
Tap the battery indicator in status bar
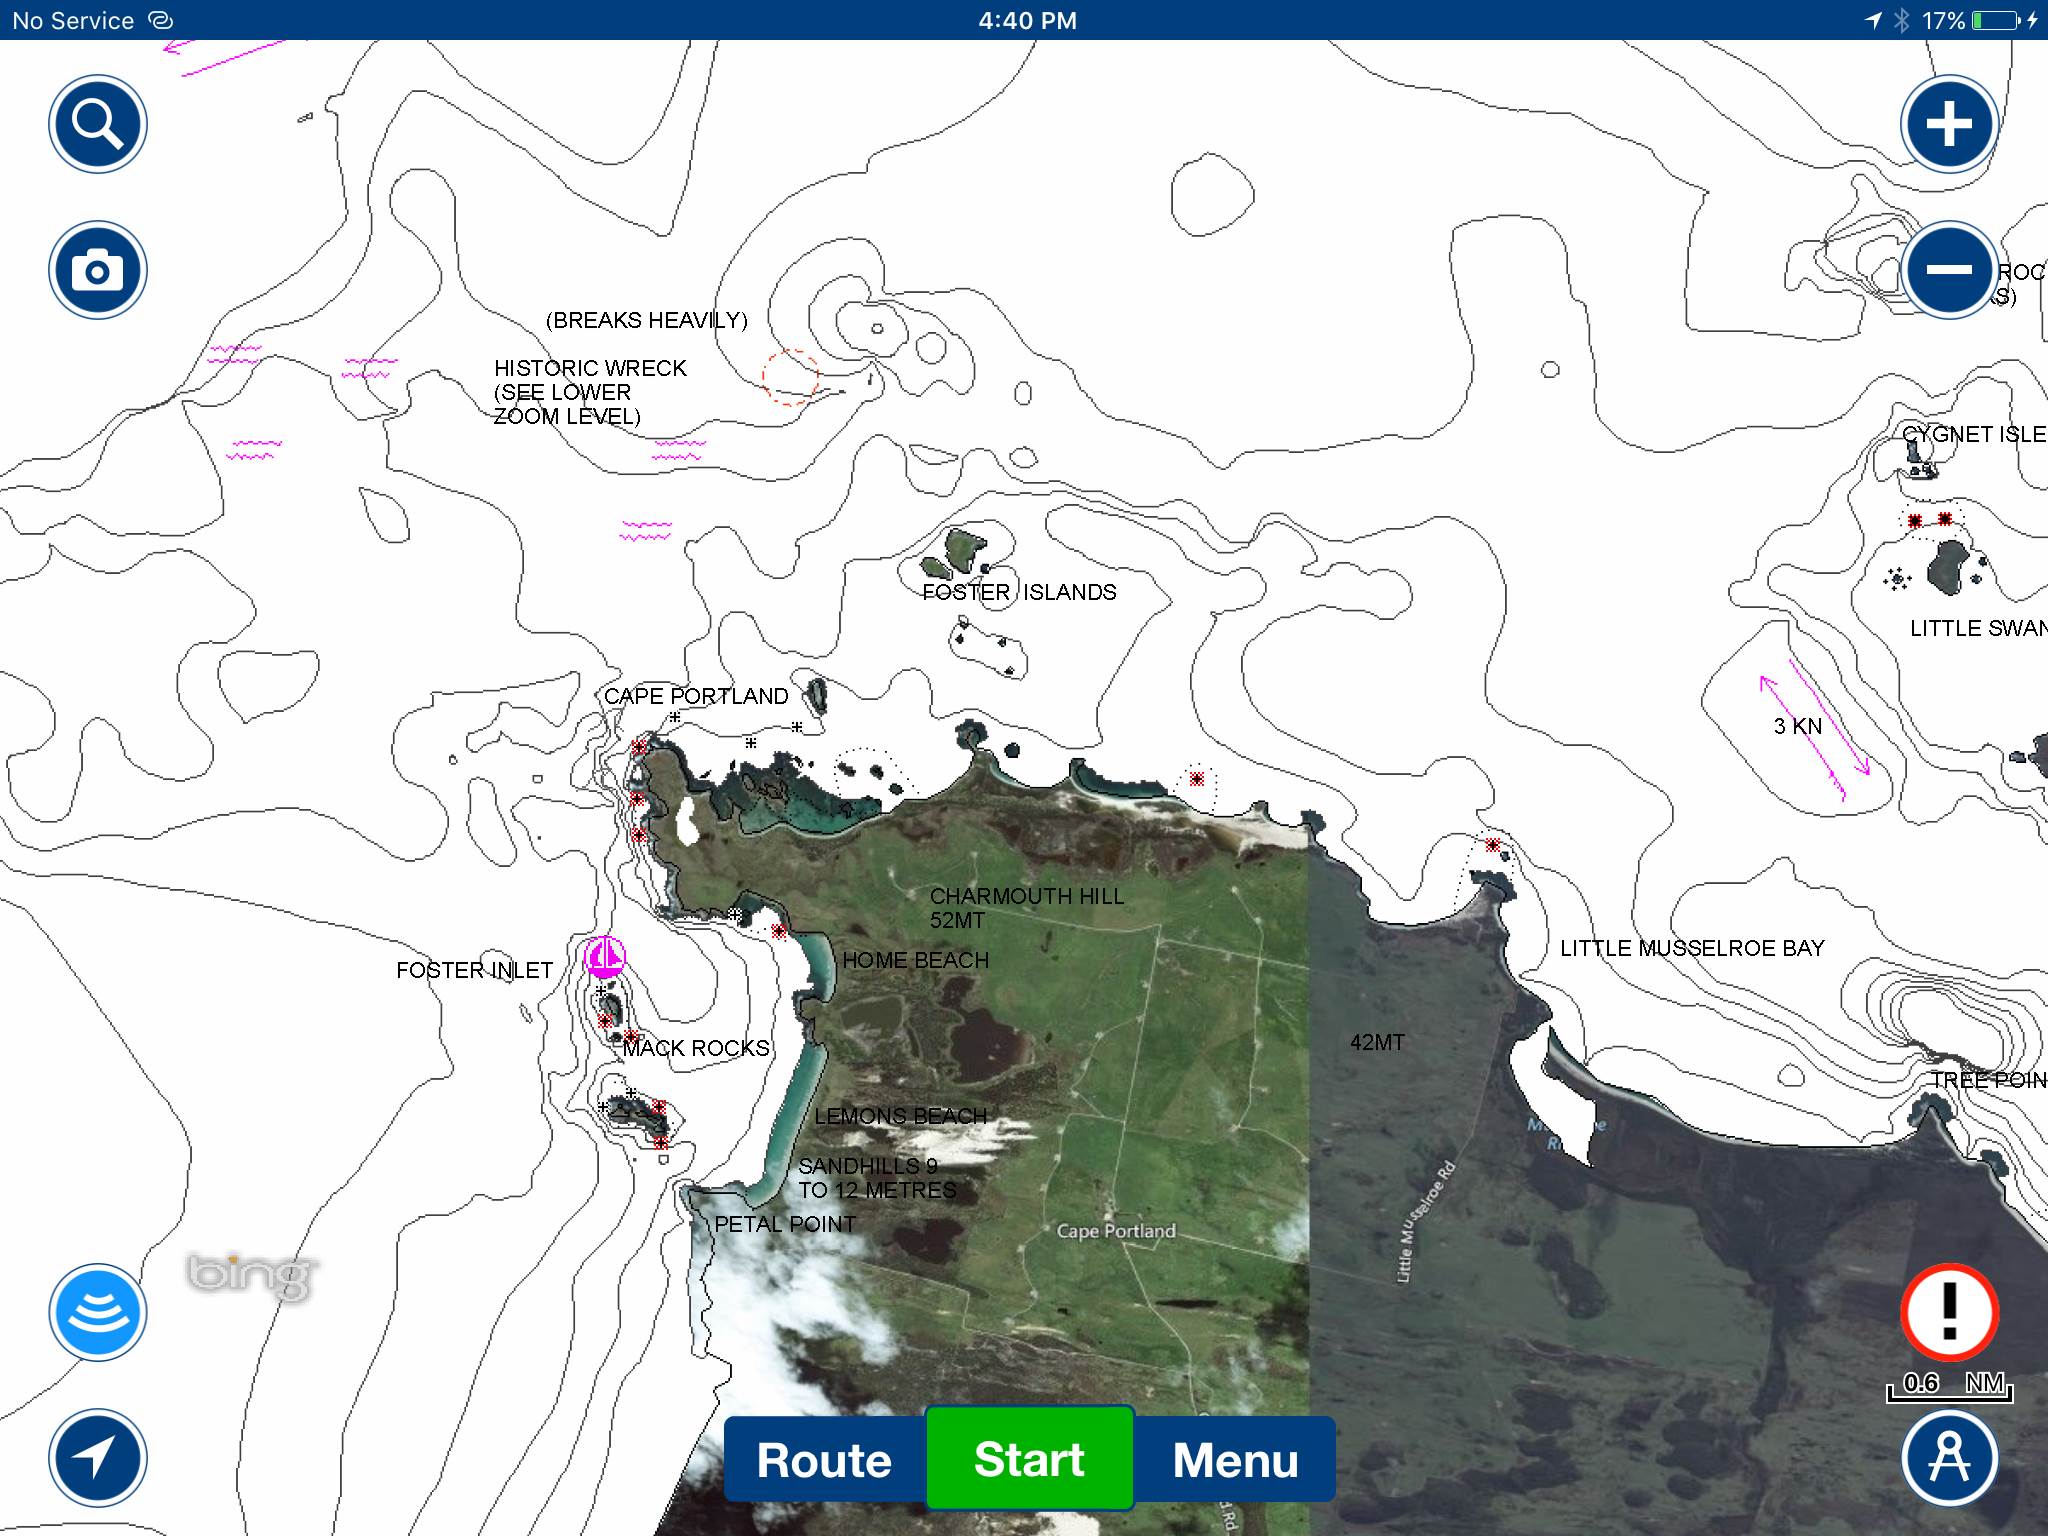click(1995, 20)
